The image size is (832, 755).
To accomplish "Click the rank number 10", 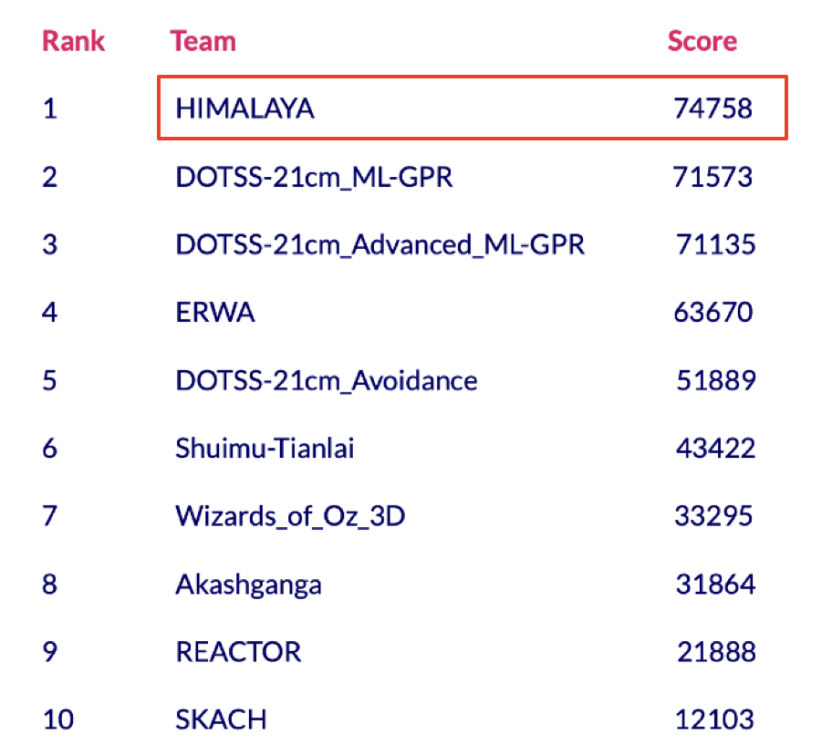I will click(x=56, y=719).
